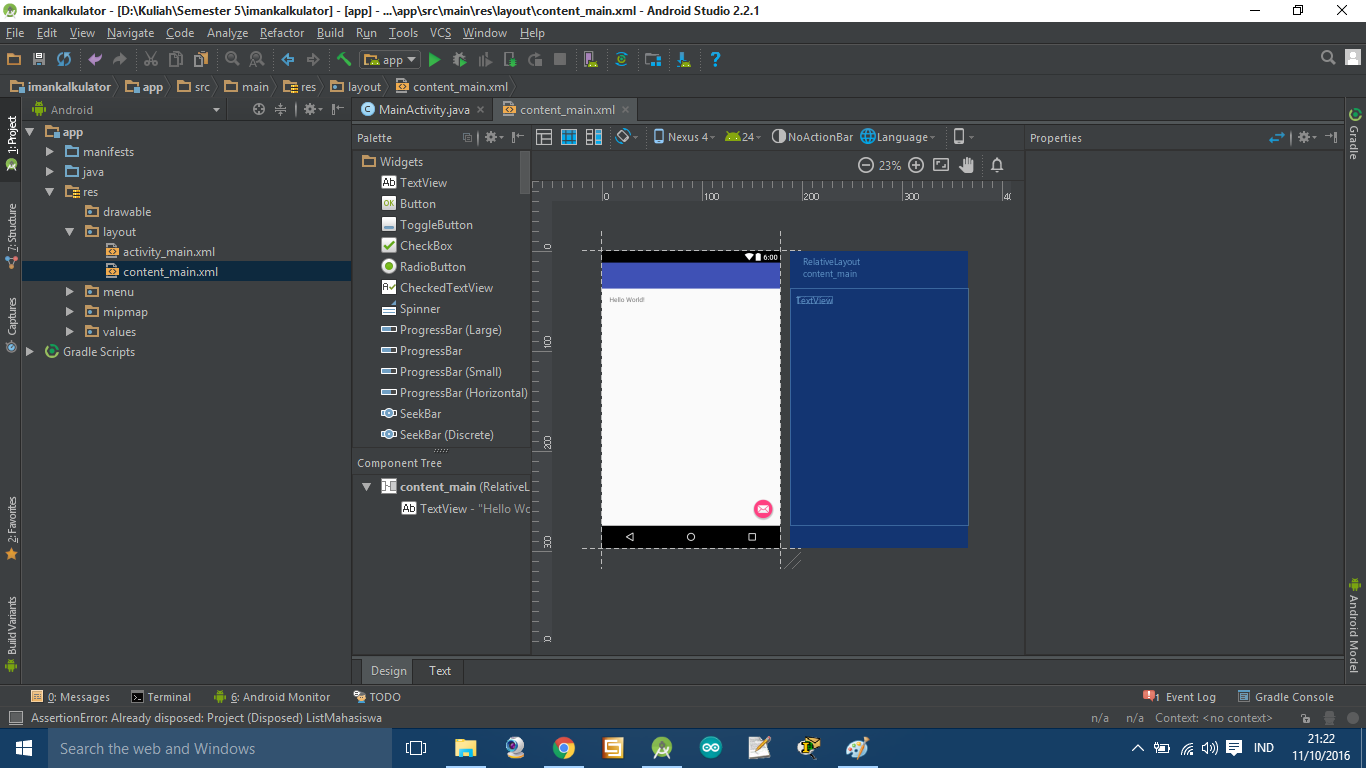Click the Search everywhere magnifier icon top right
The height and width of the screenshot is (768, 1366).
coord(1327,59)
